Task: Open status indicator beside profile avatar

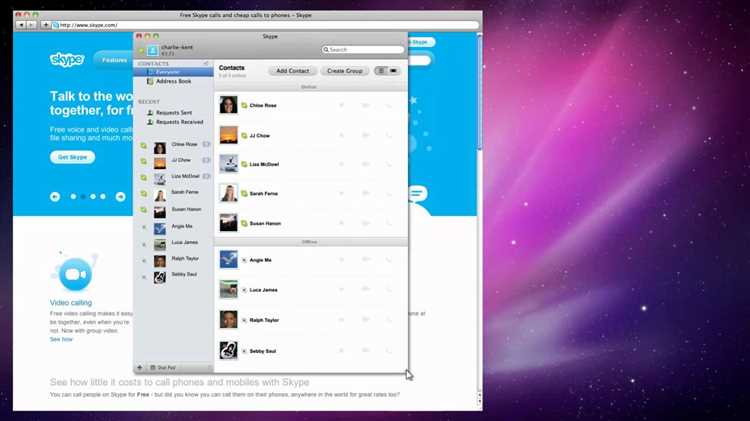Action: pos(141,50)
